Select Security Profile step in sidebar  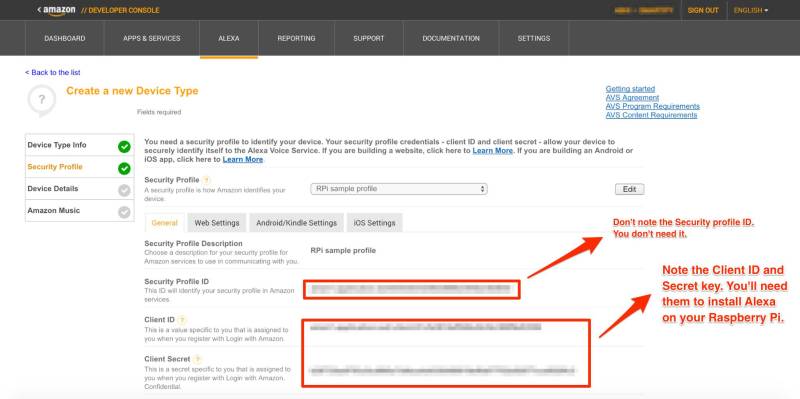[80, 167]
